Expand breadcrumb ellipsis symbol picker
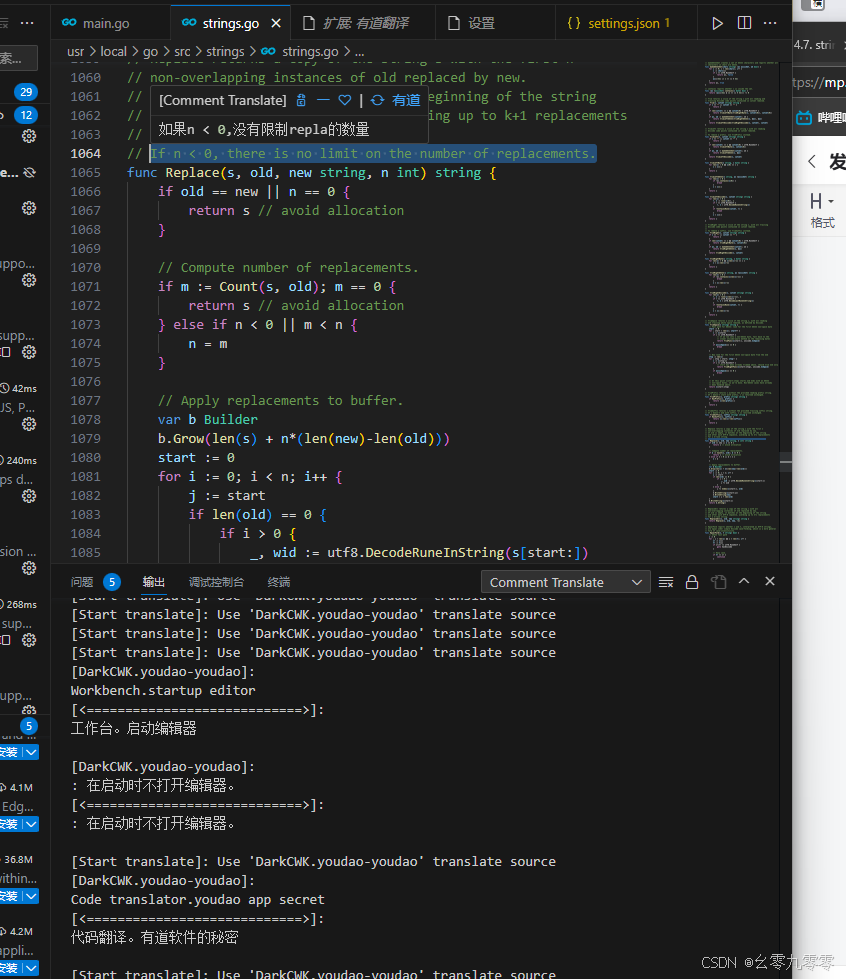This screenshot has width=846, height=979. tap(360, 52)
